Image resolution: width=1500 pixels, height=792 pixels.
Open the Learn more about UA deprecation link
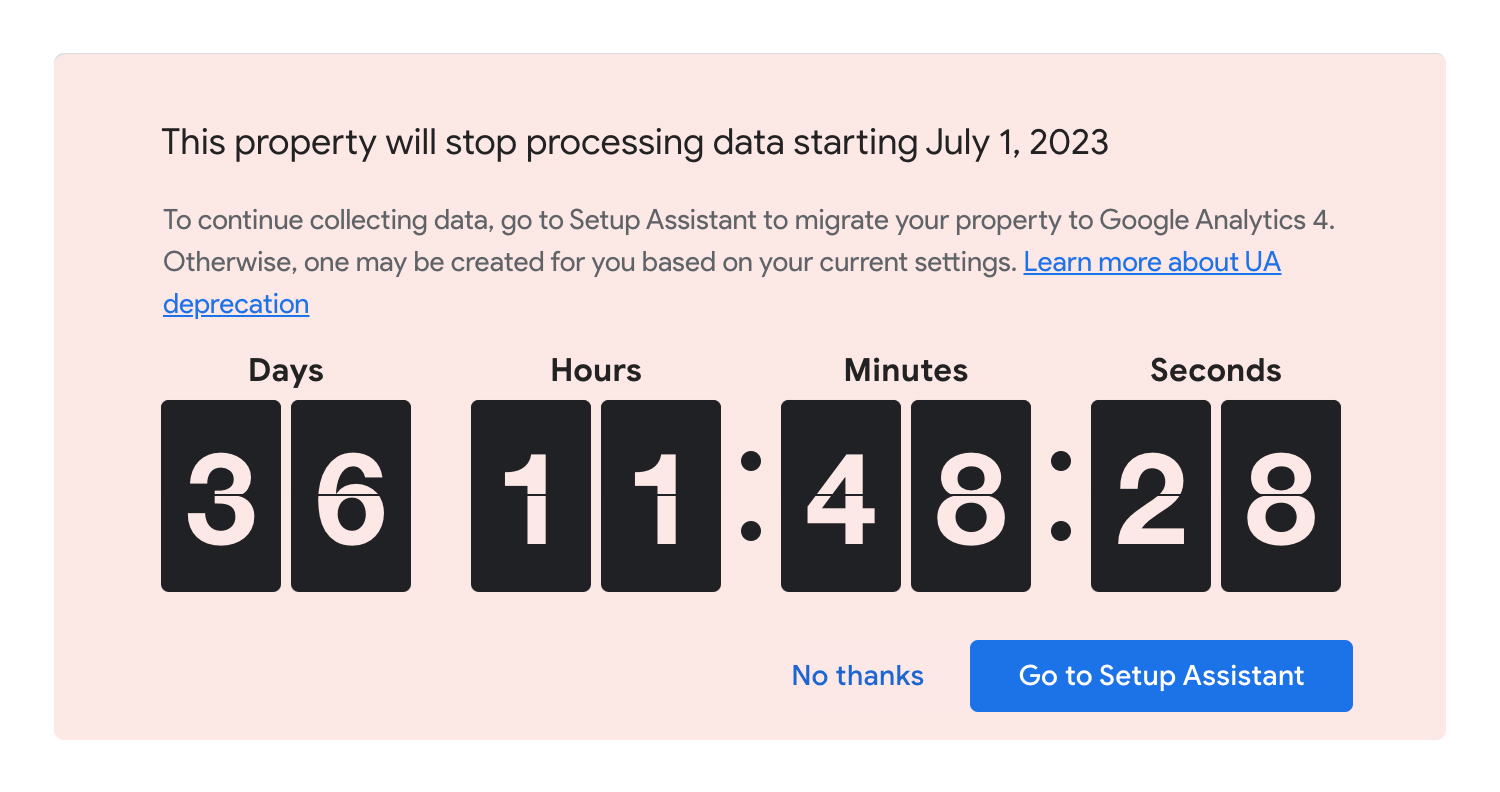click(x=1152, y=262)
